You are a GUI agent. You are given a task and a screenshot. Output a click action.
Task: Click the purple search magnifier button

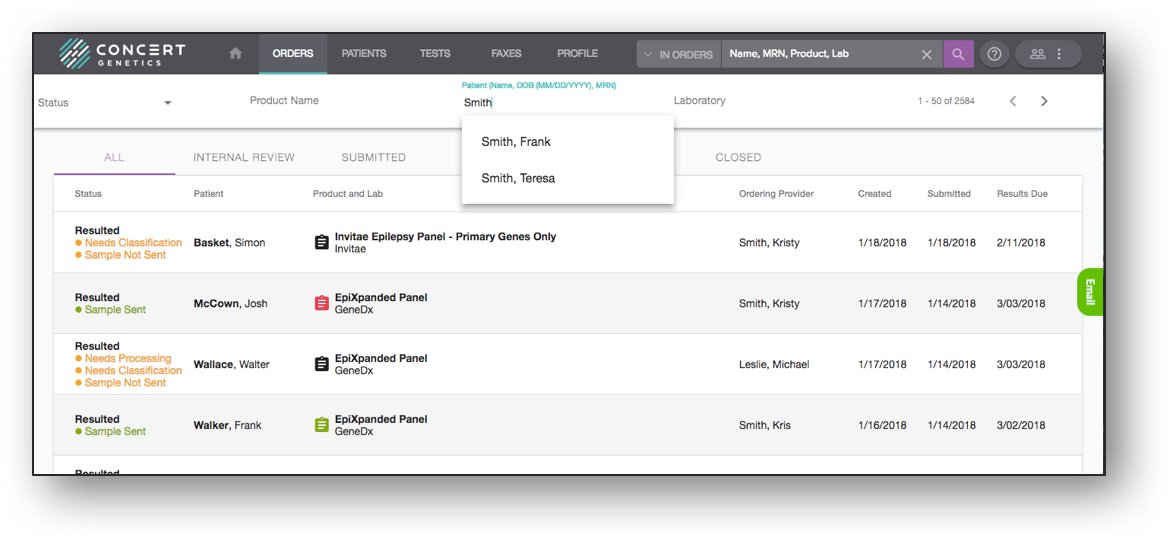tap(958, 54)
